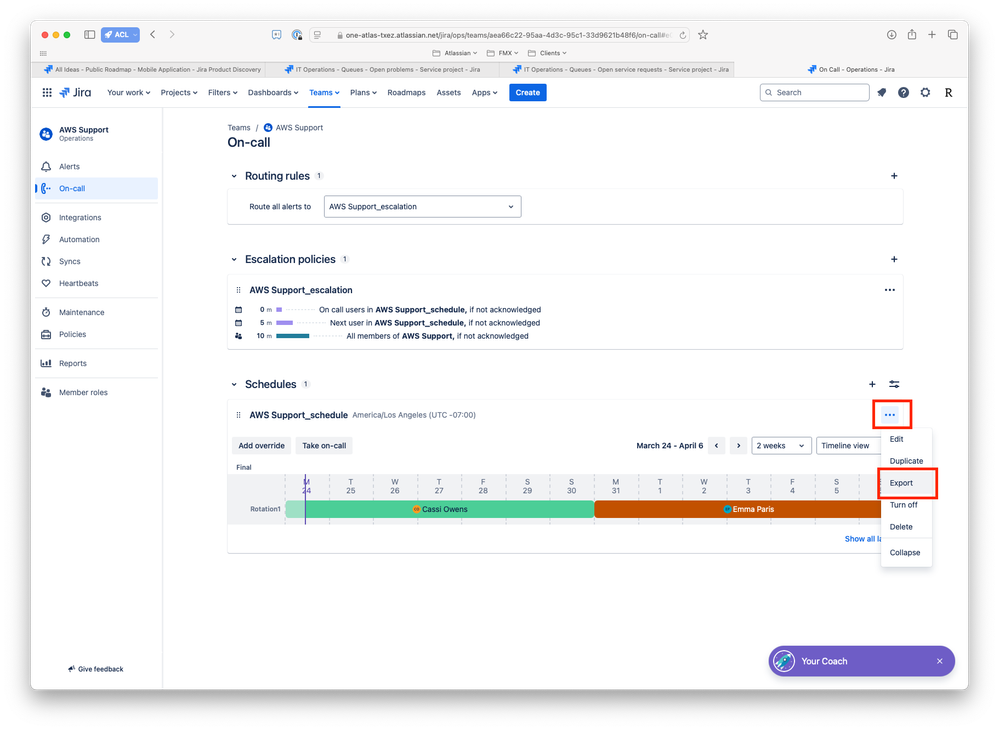Open Jira settings gear icon
The width and height of the screenshot is (999, 730).
click(925, 92)
